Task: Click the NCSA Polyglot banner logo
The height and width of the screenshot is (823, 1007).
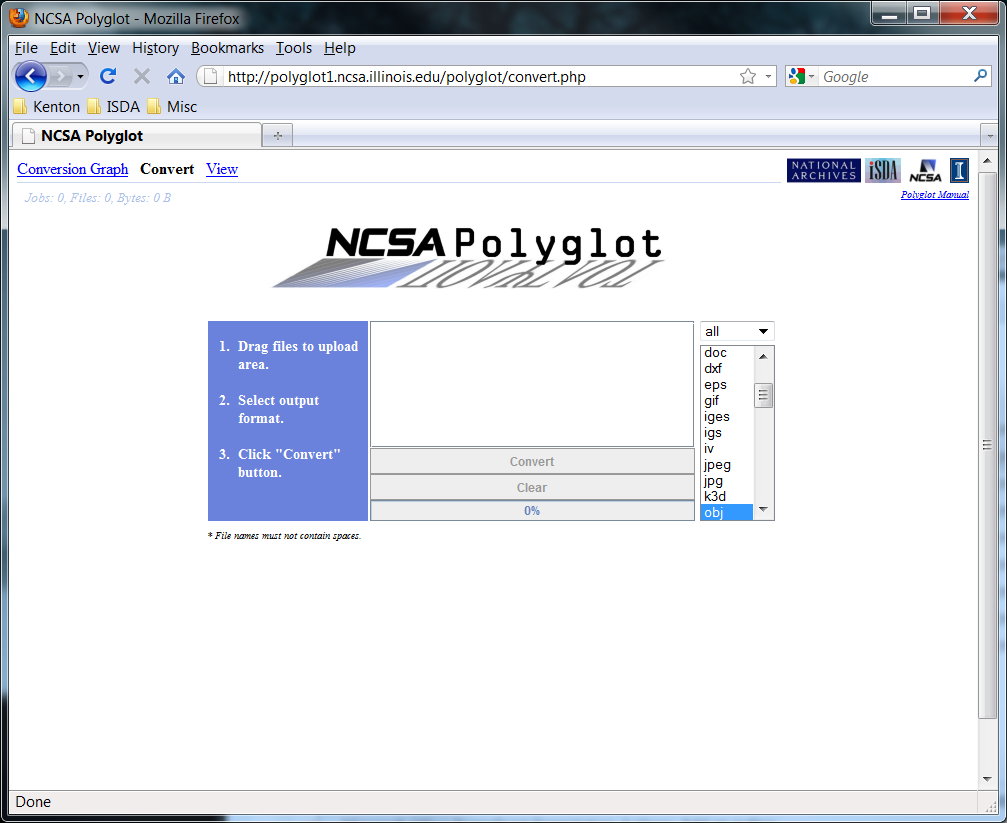Action: click(468, 257)
